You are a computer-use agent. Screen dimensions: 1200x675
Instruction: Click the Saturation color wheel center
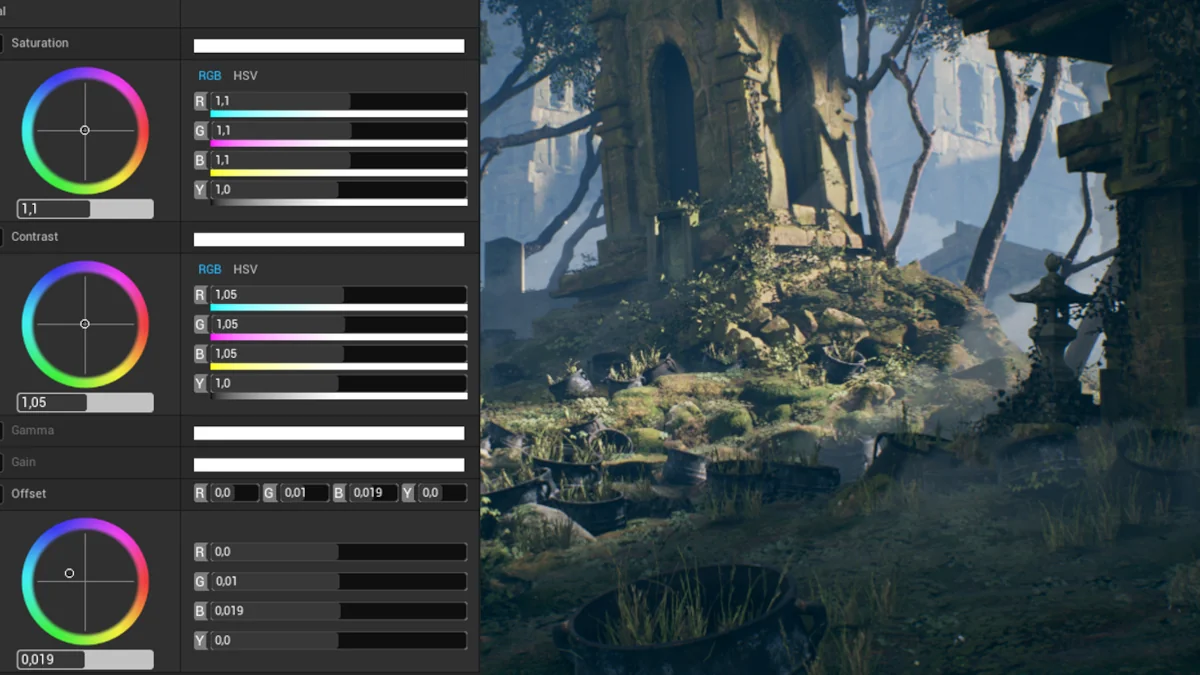(85, 130)
